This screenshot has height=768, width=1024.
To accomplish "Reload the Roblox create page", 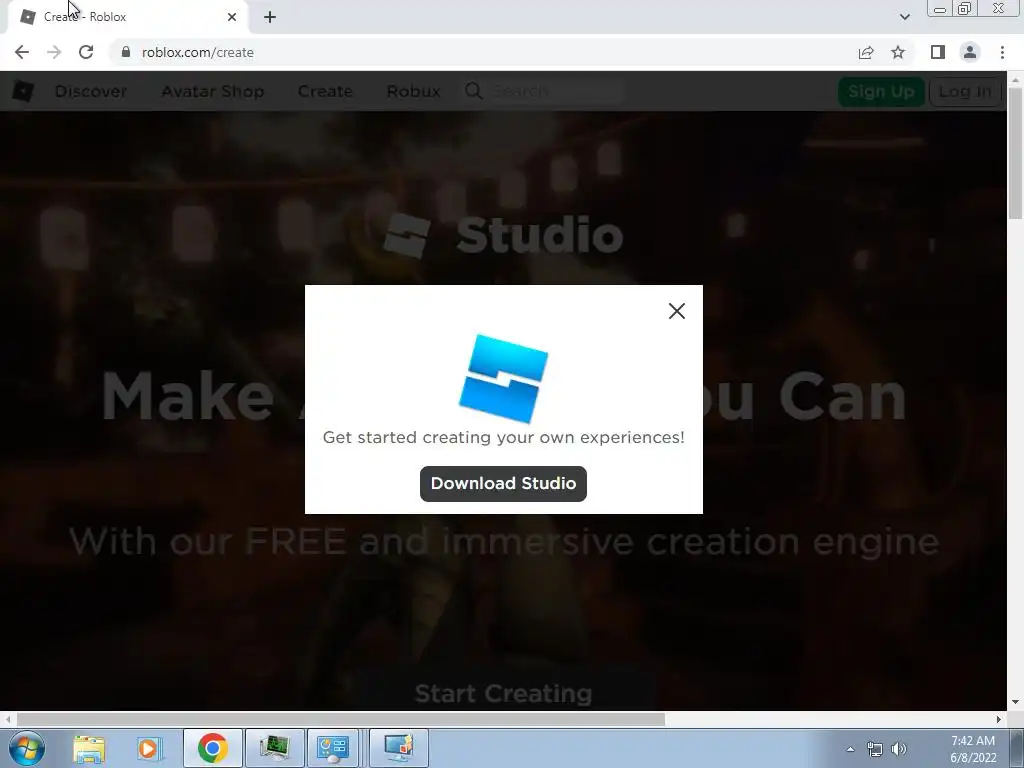I will tap(86, 52).
